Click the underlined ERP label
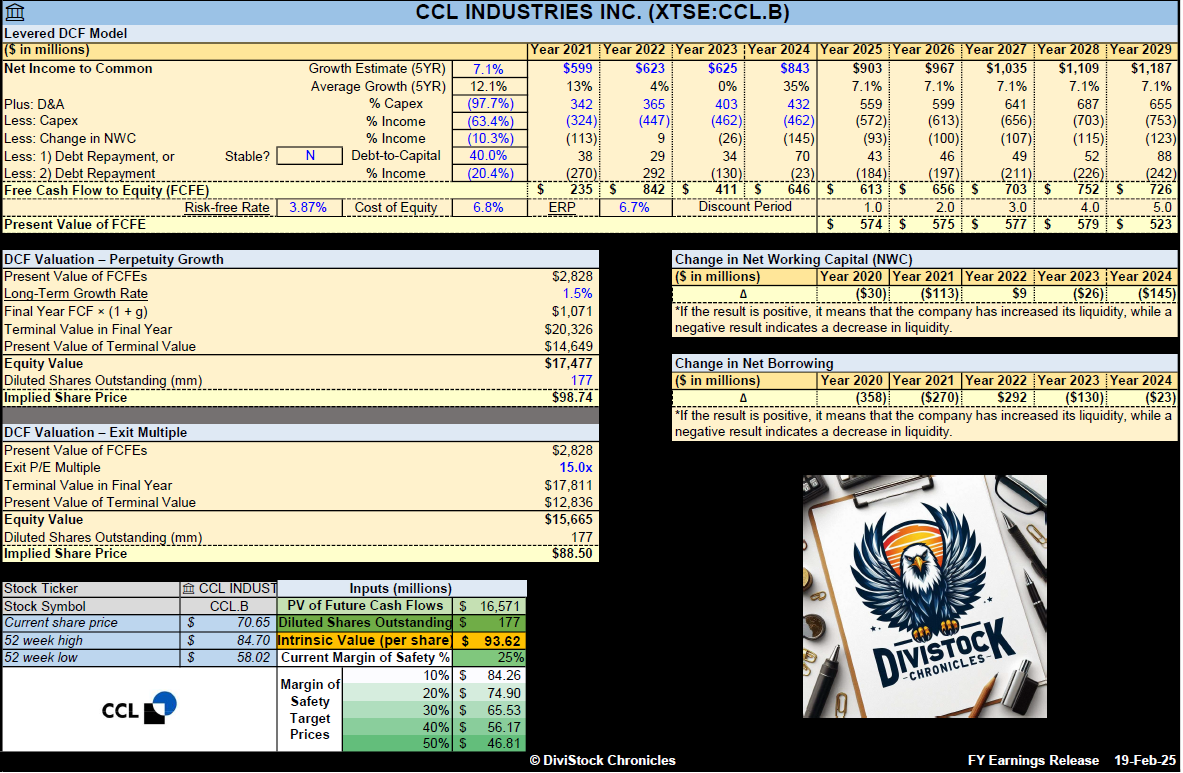The width and height of the screenshot is (1183, 773). click(x=562, y=207)
